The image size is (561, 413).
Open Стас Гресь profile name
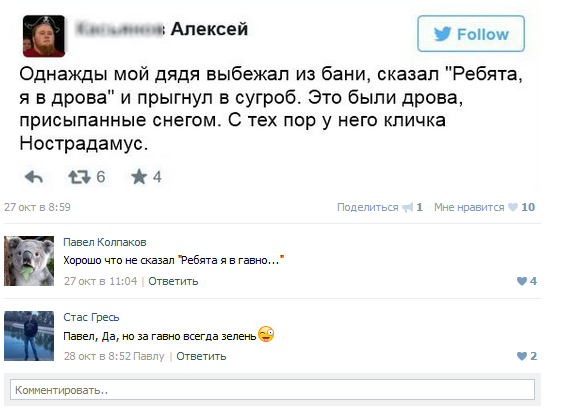coord(91,317)
